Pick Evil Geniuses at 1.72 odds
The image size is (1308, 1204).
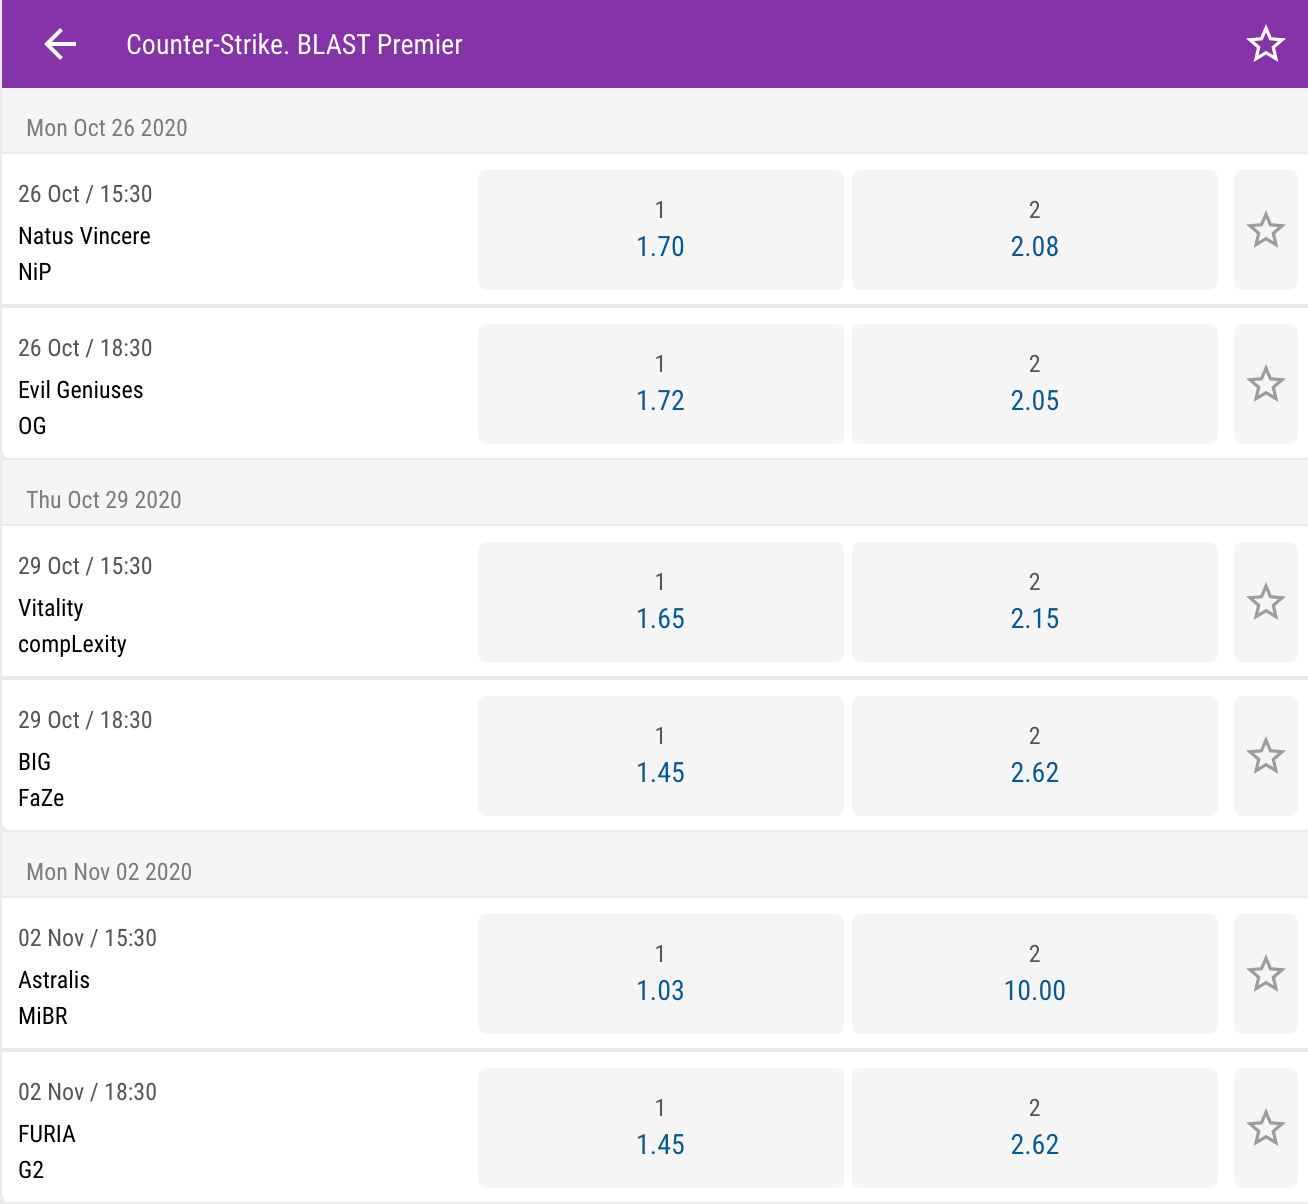661,384
